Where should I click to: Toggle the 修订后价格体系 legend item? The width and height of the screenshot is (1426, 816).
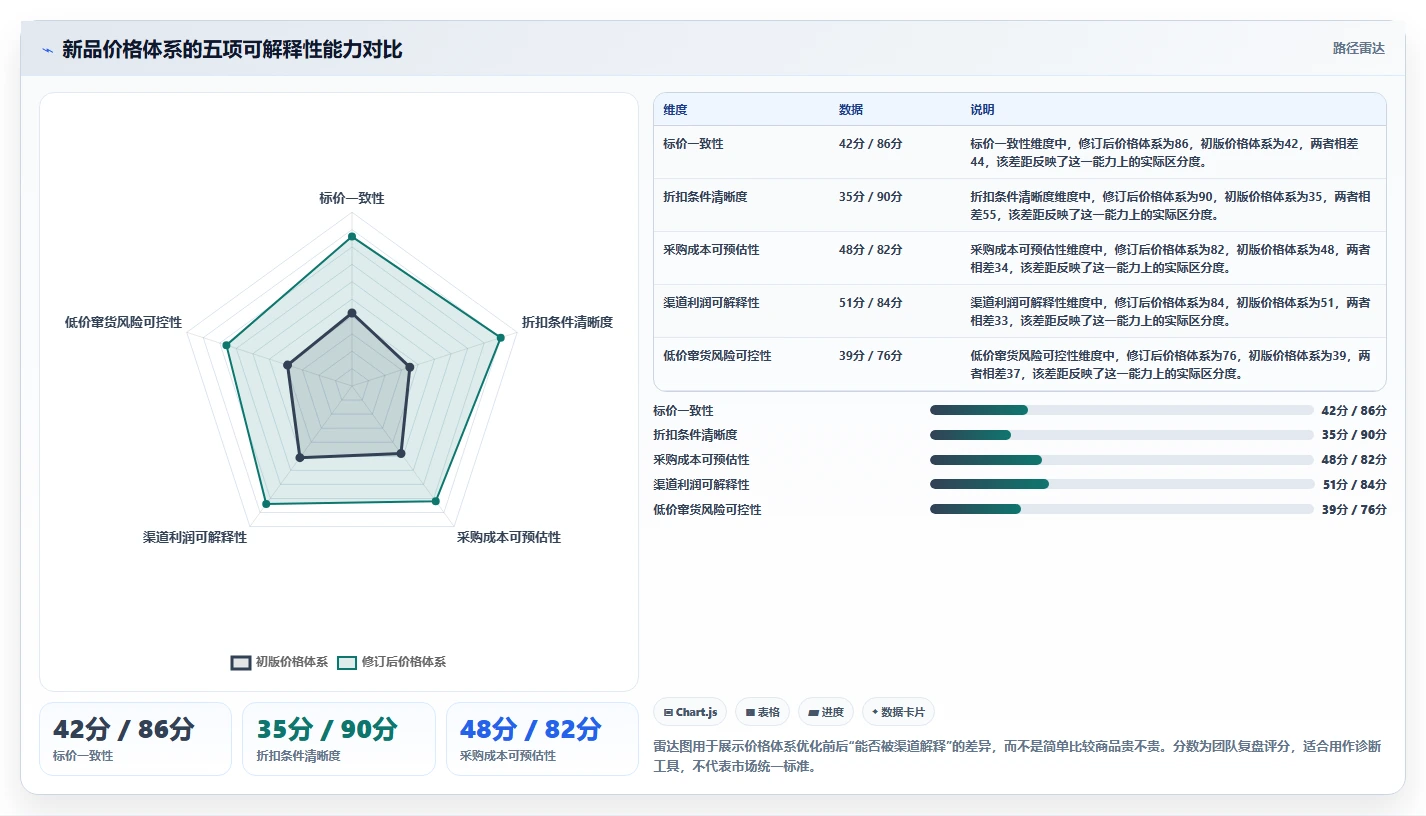tap(391, 662)
